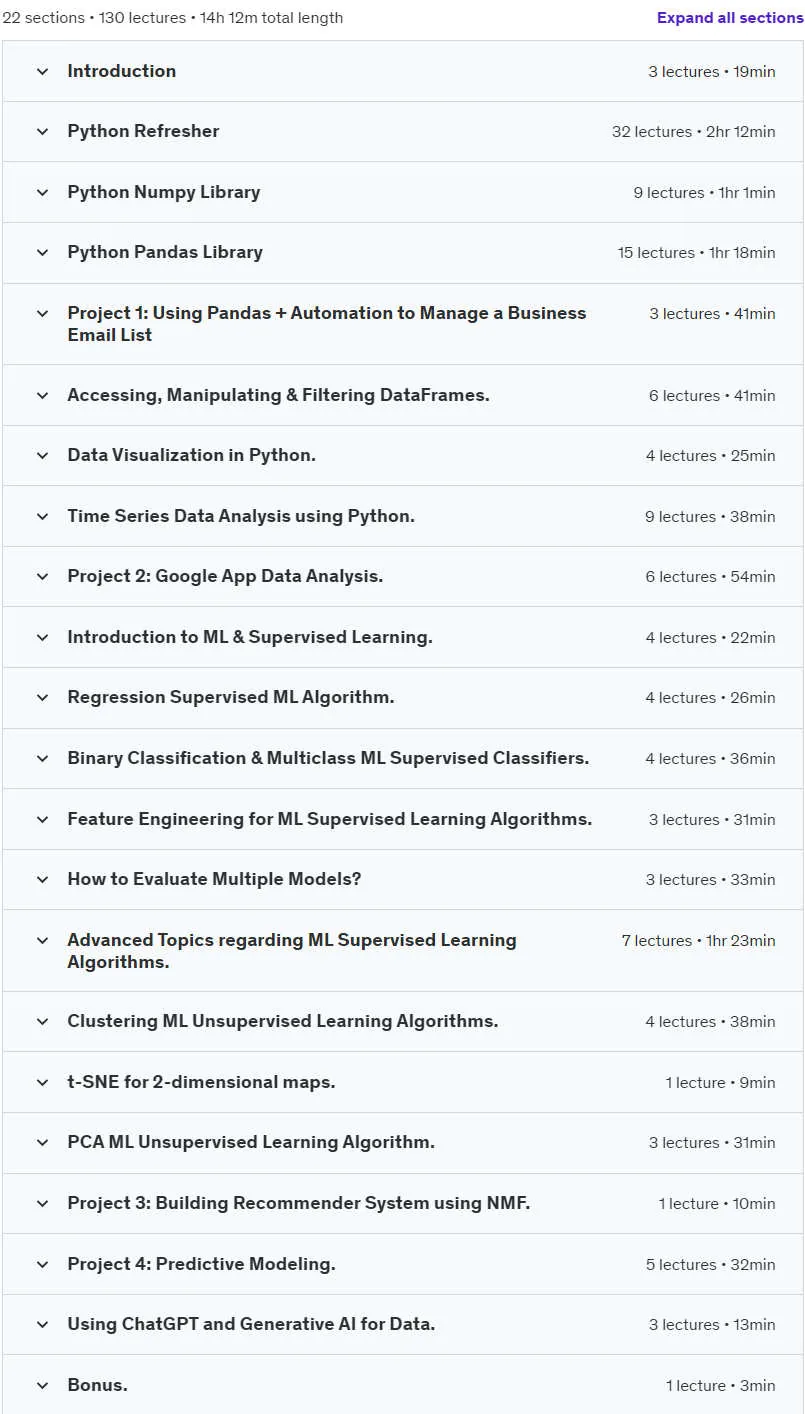Expand Project 3 Recommender System using NMF
805x1414 pixels.
pyautogui.click(x=403, y=1203)
